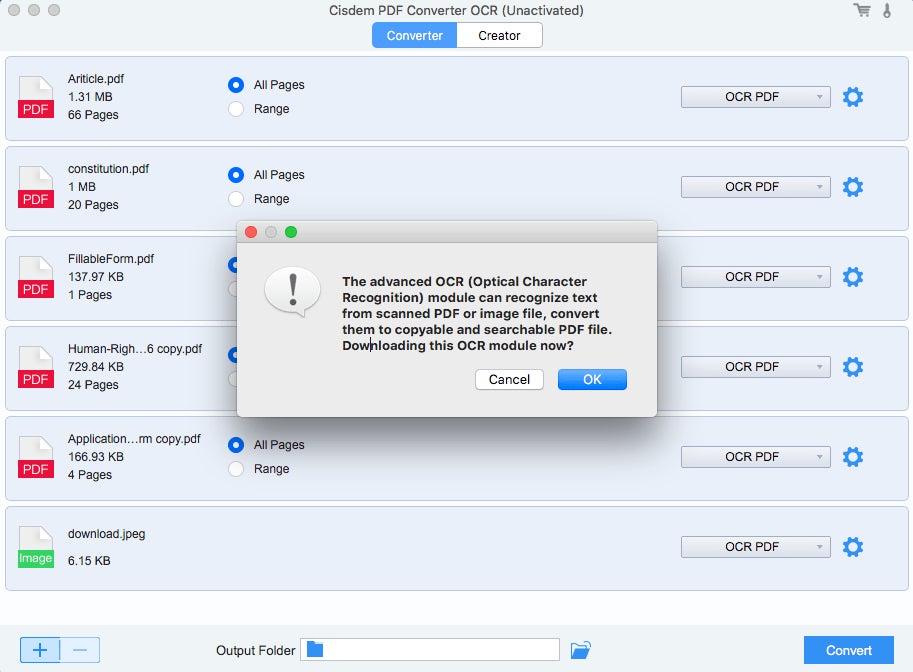This screenshot has height=672, width=913.
Task: Open settings gear for constitution.pdf
Action: (852, 187)
